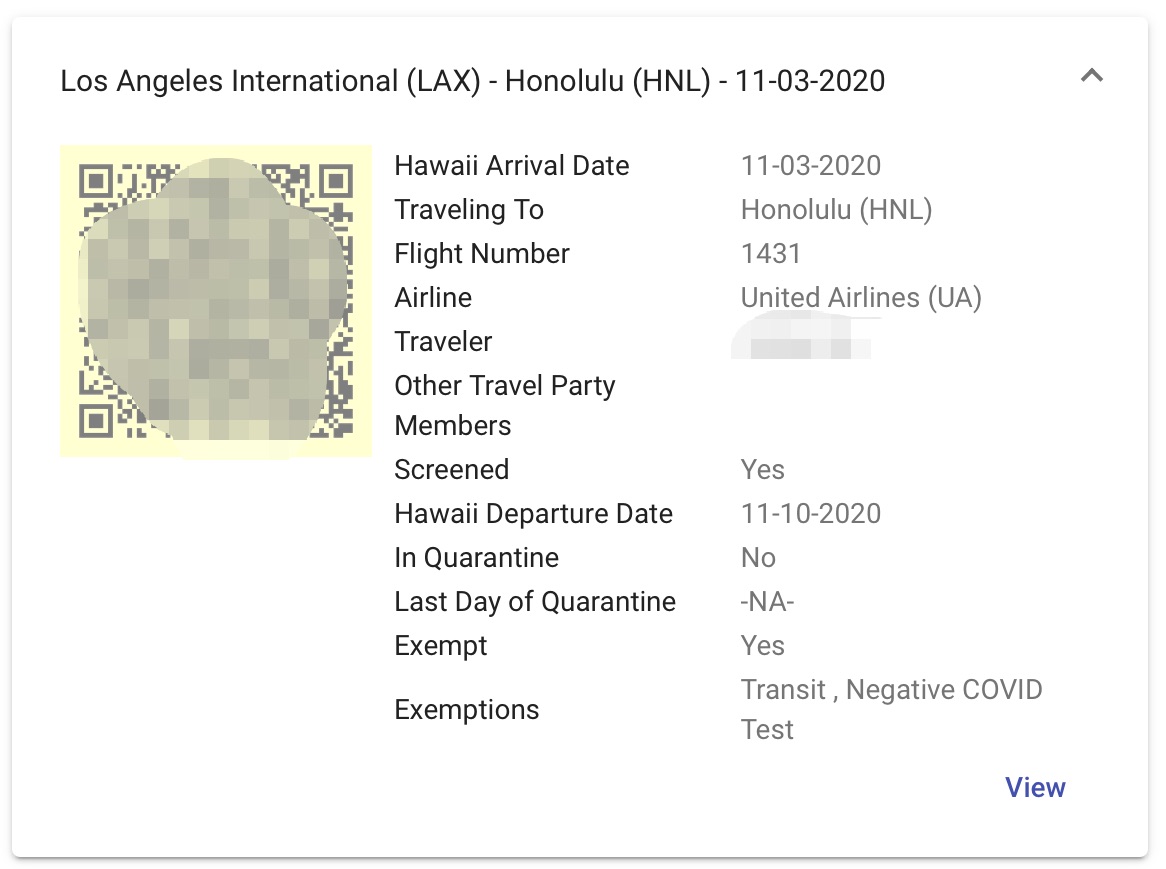The height and width of the screenshot is (869, 1166).
Task: Select the United Airlines (UA) value
Action: click(x=861, y=298)
